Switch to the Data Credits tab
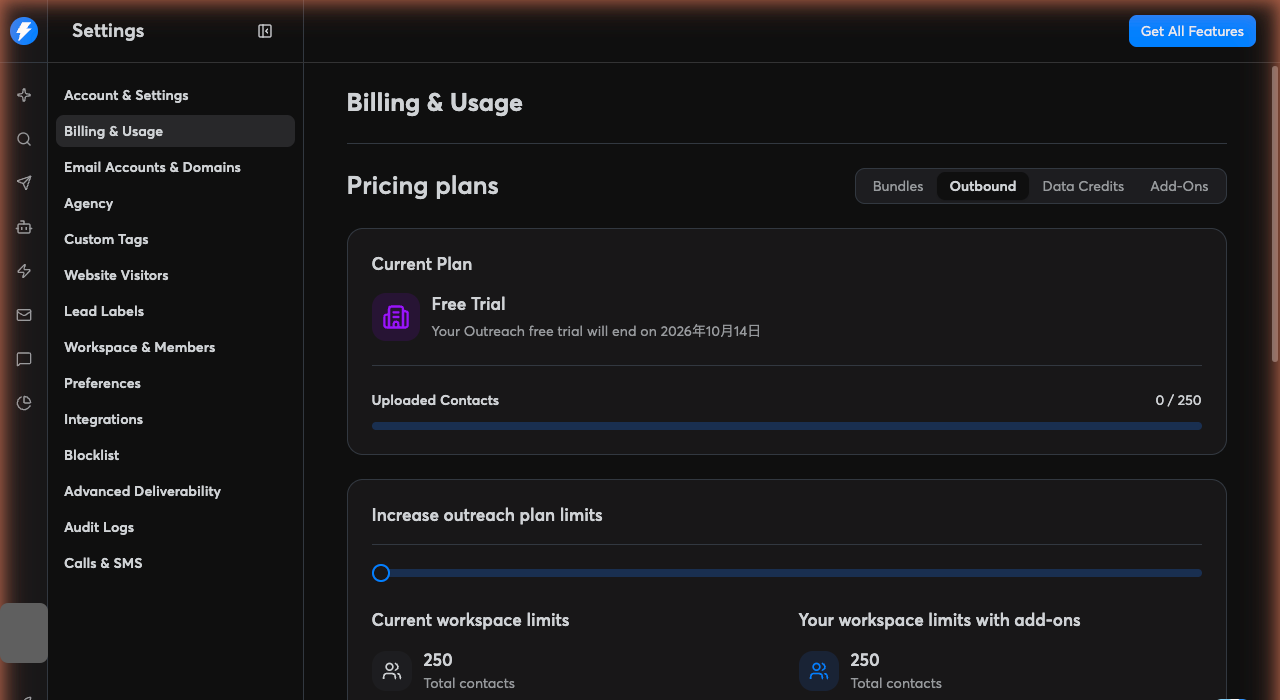 [x=1083, y=186]
